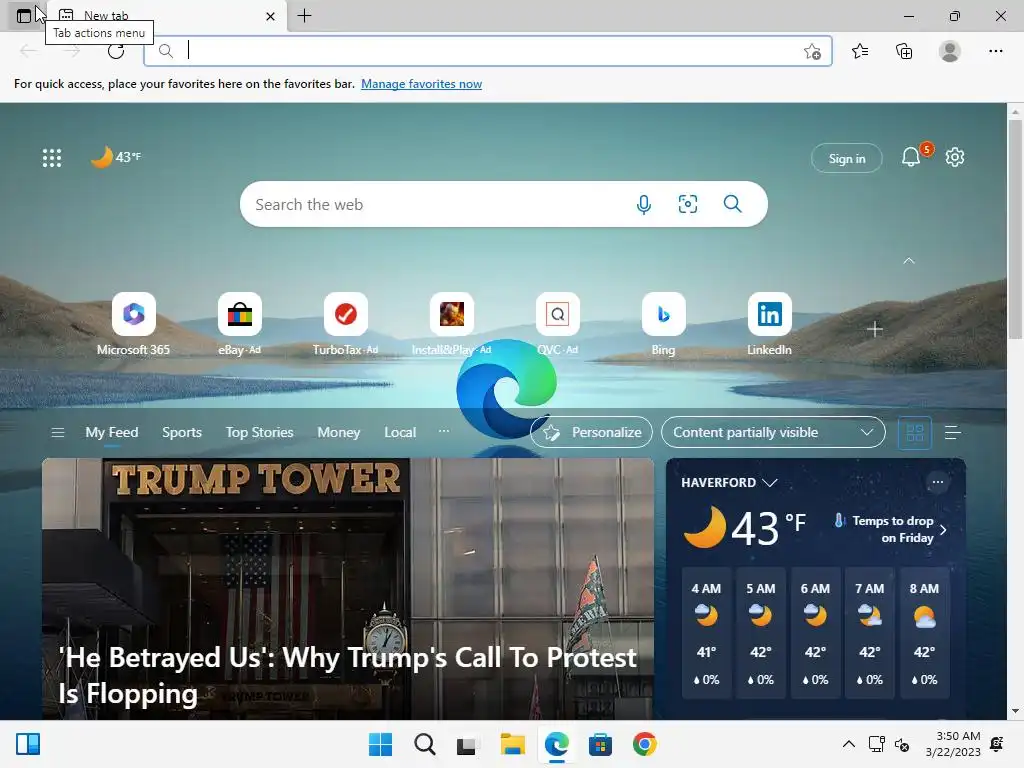Image resolution: width=1024 pixels, height=768 pixels.
Task: Open the Tab actions menu icon
Action: [x=24, y=16]
